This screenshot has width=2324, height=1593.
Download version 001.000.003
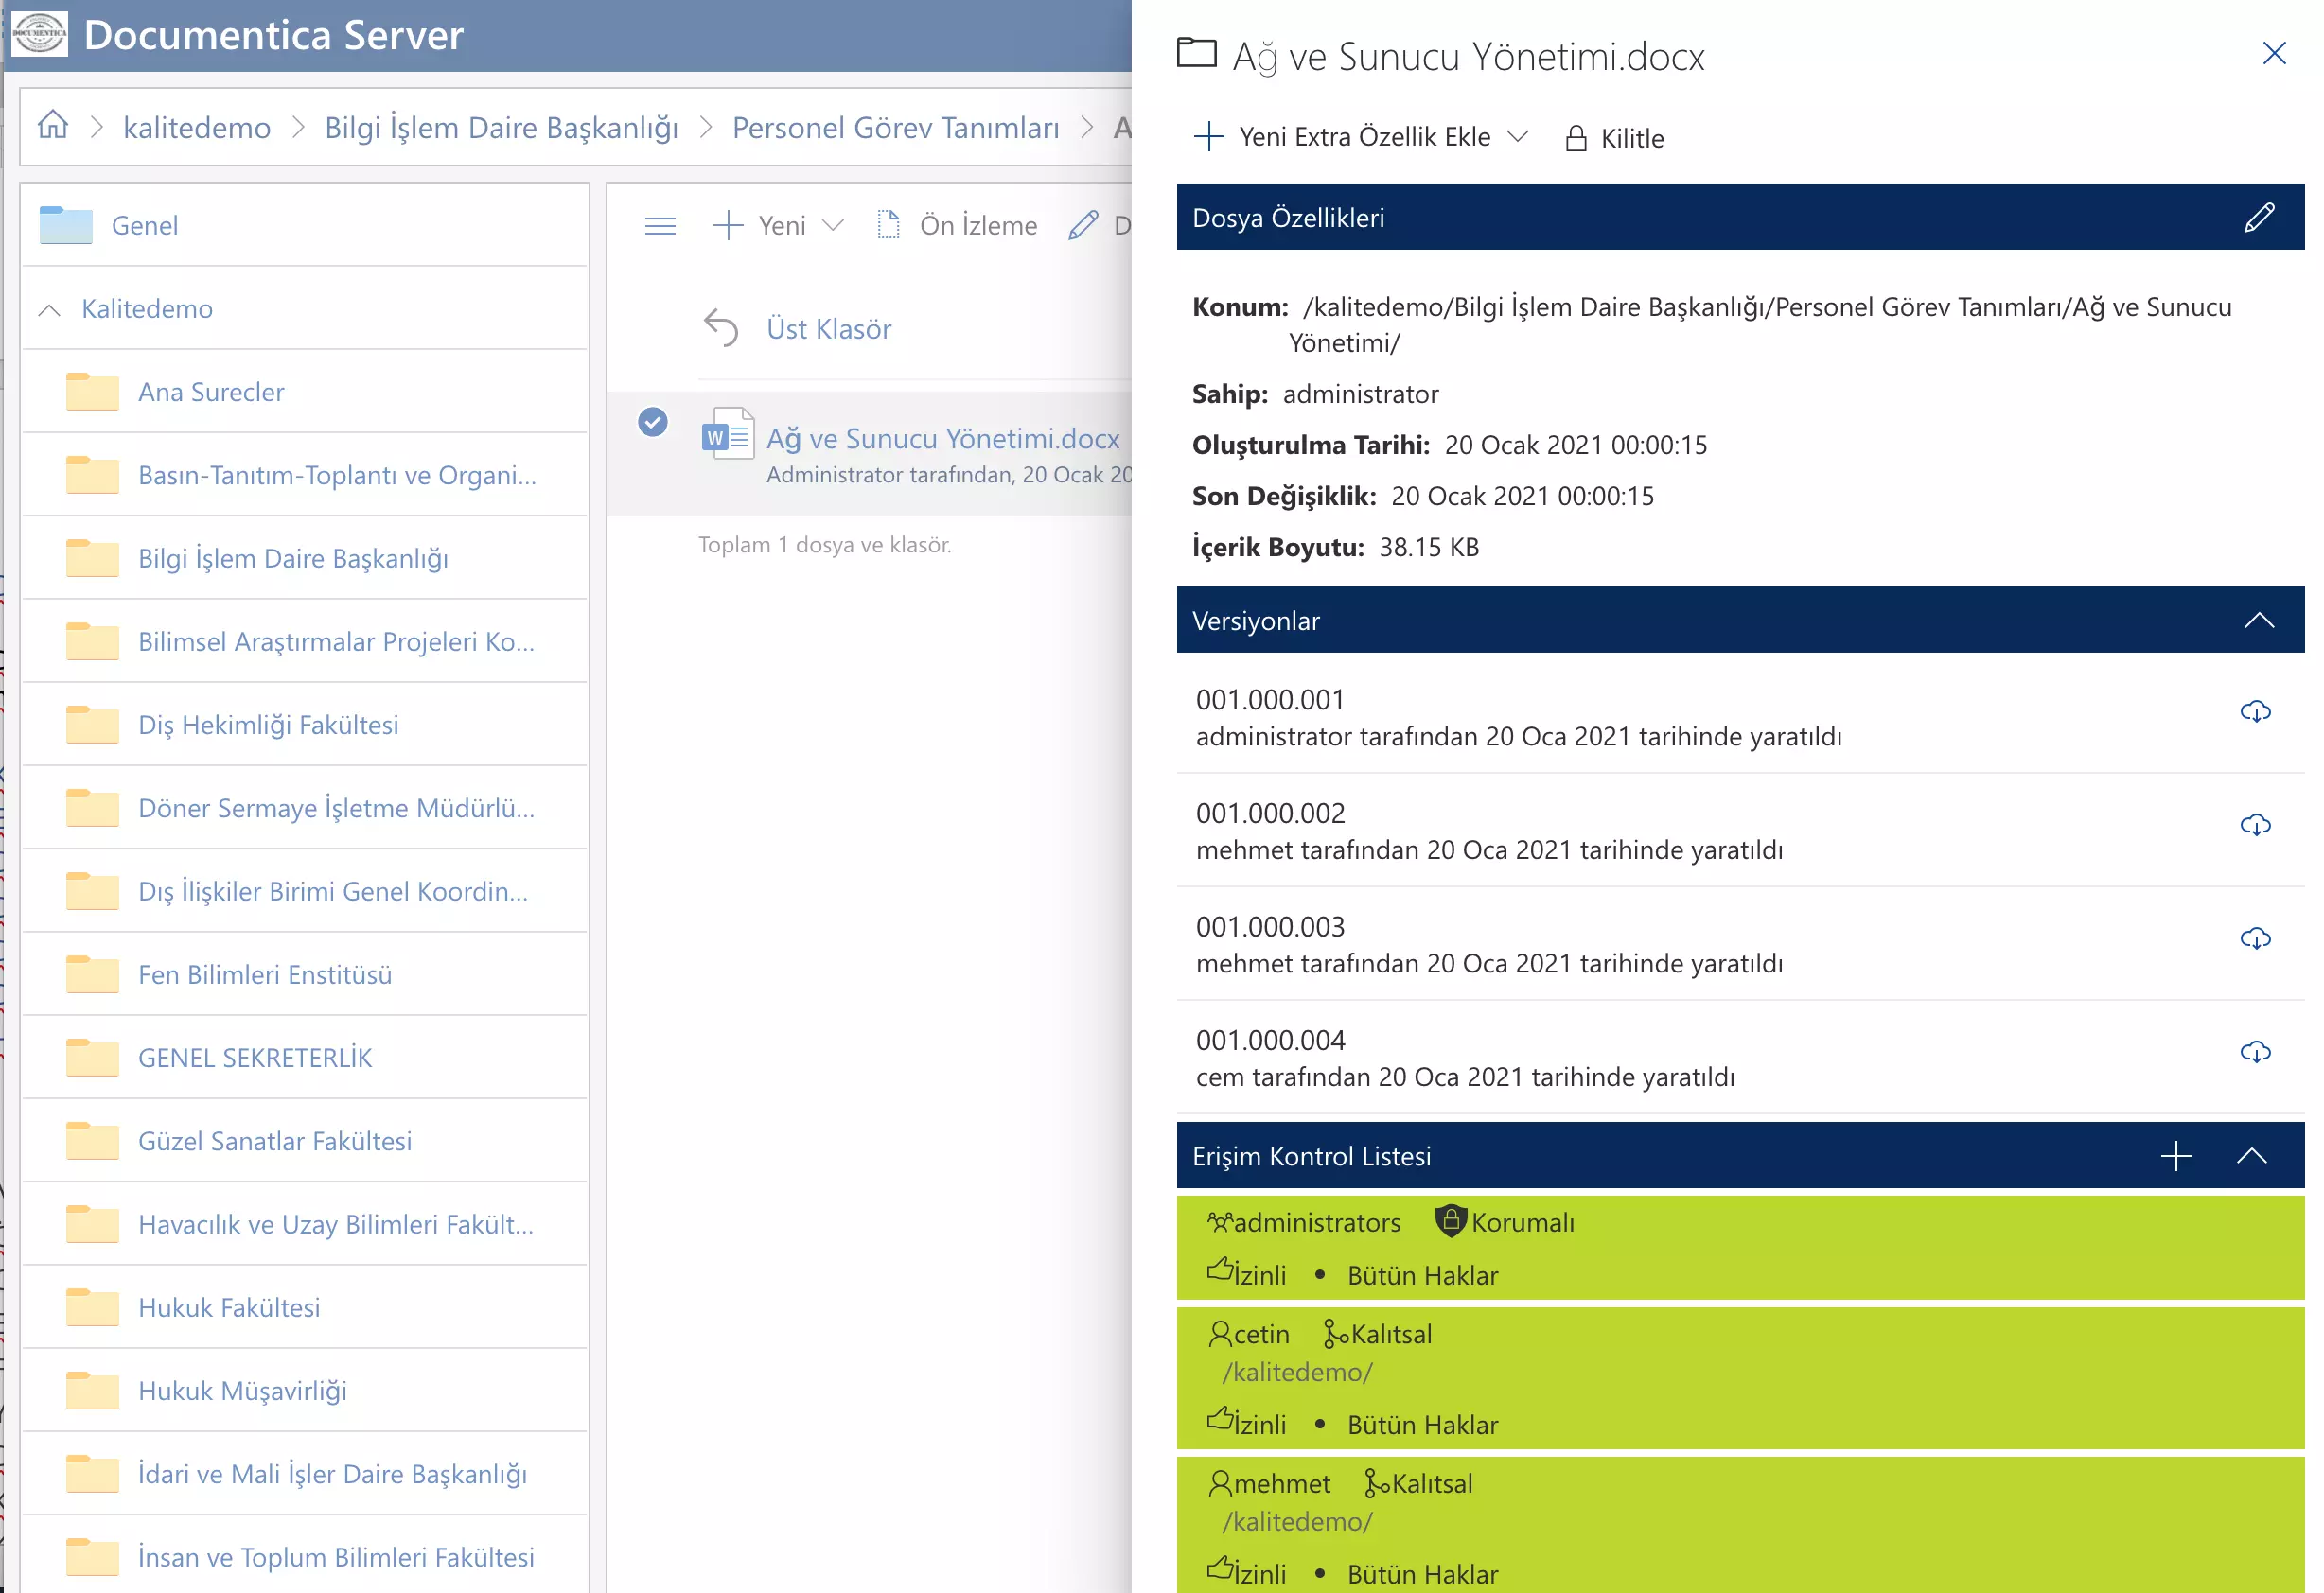click(x=2255, y=939)
